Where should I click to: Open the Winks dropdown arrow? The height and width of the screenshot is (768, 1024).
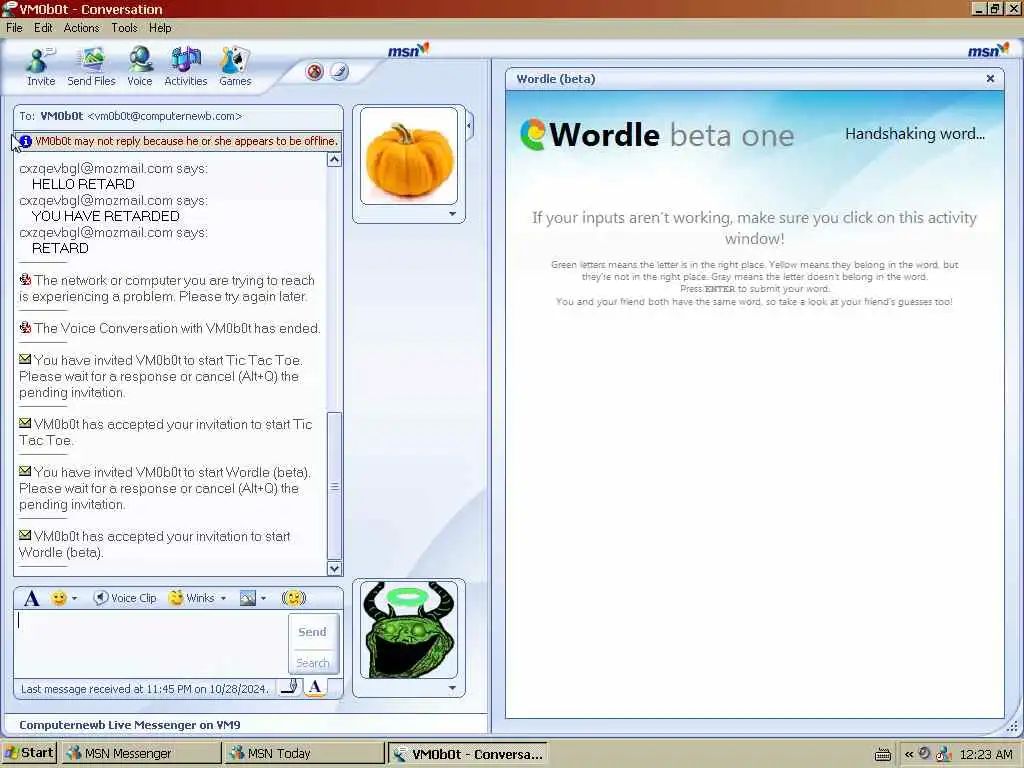[223, 598]
